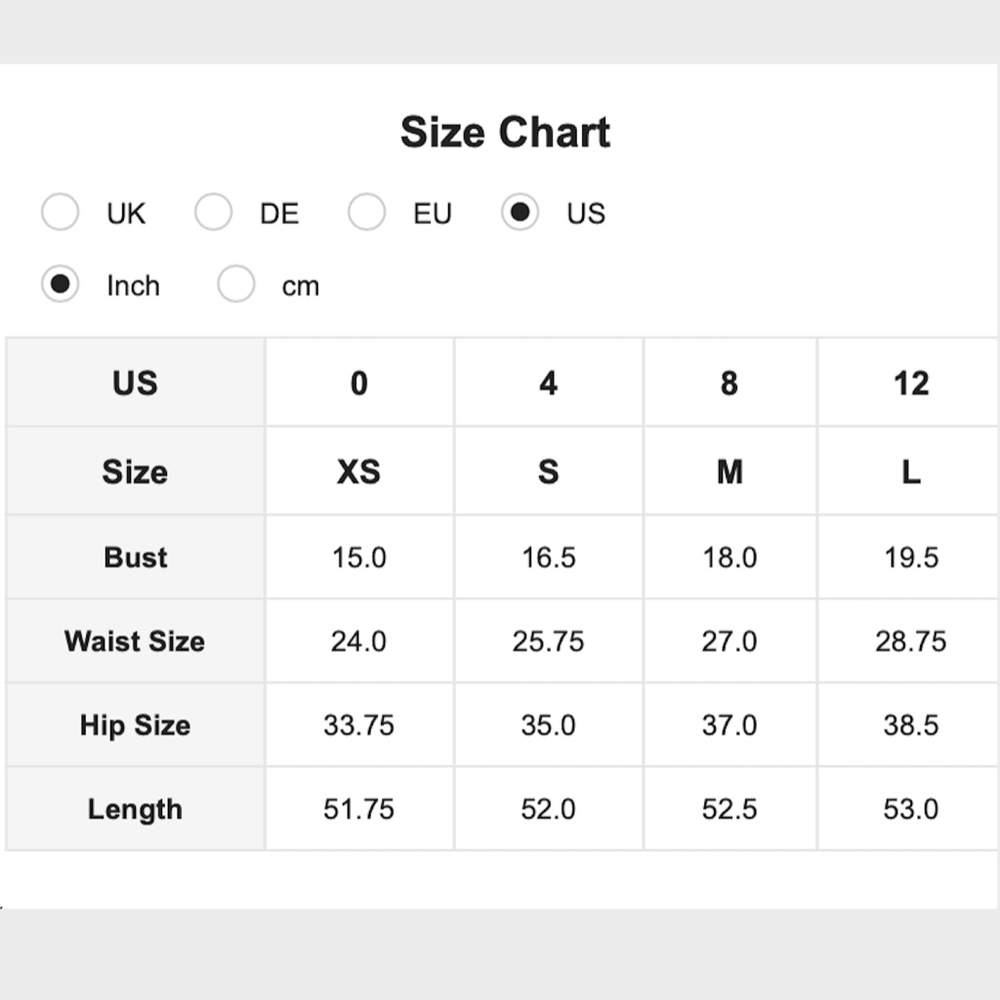1000x1000 pixels.
Task: Click the 38.5 hip value
Action: [x=911, y=725]
